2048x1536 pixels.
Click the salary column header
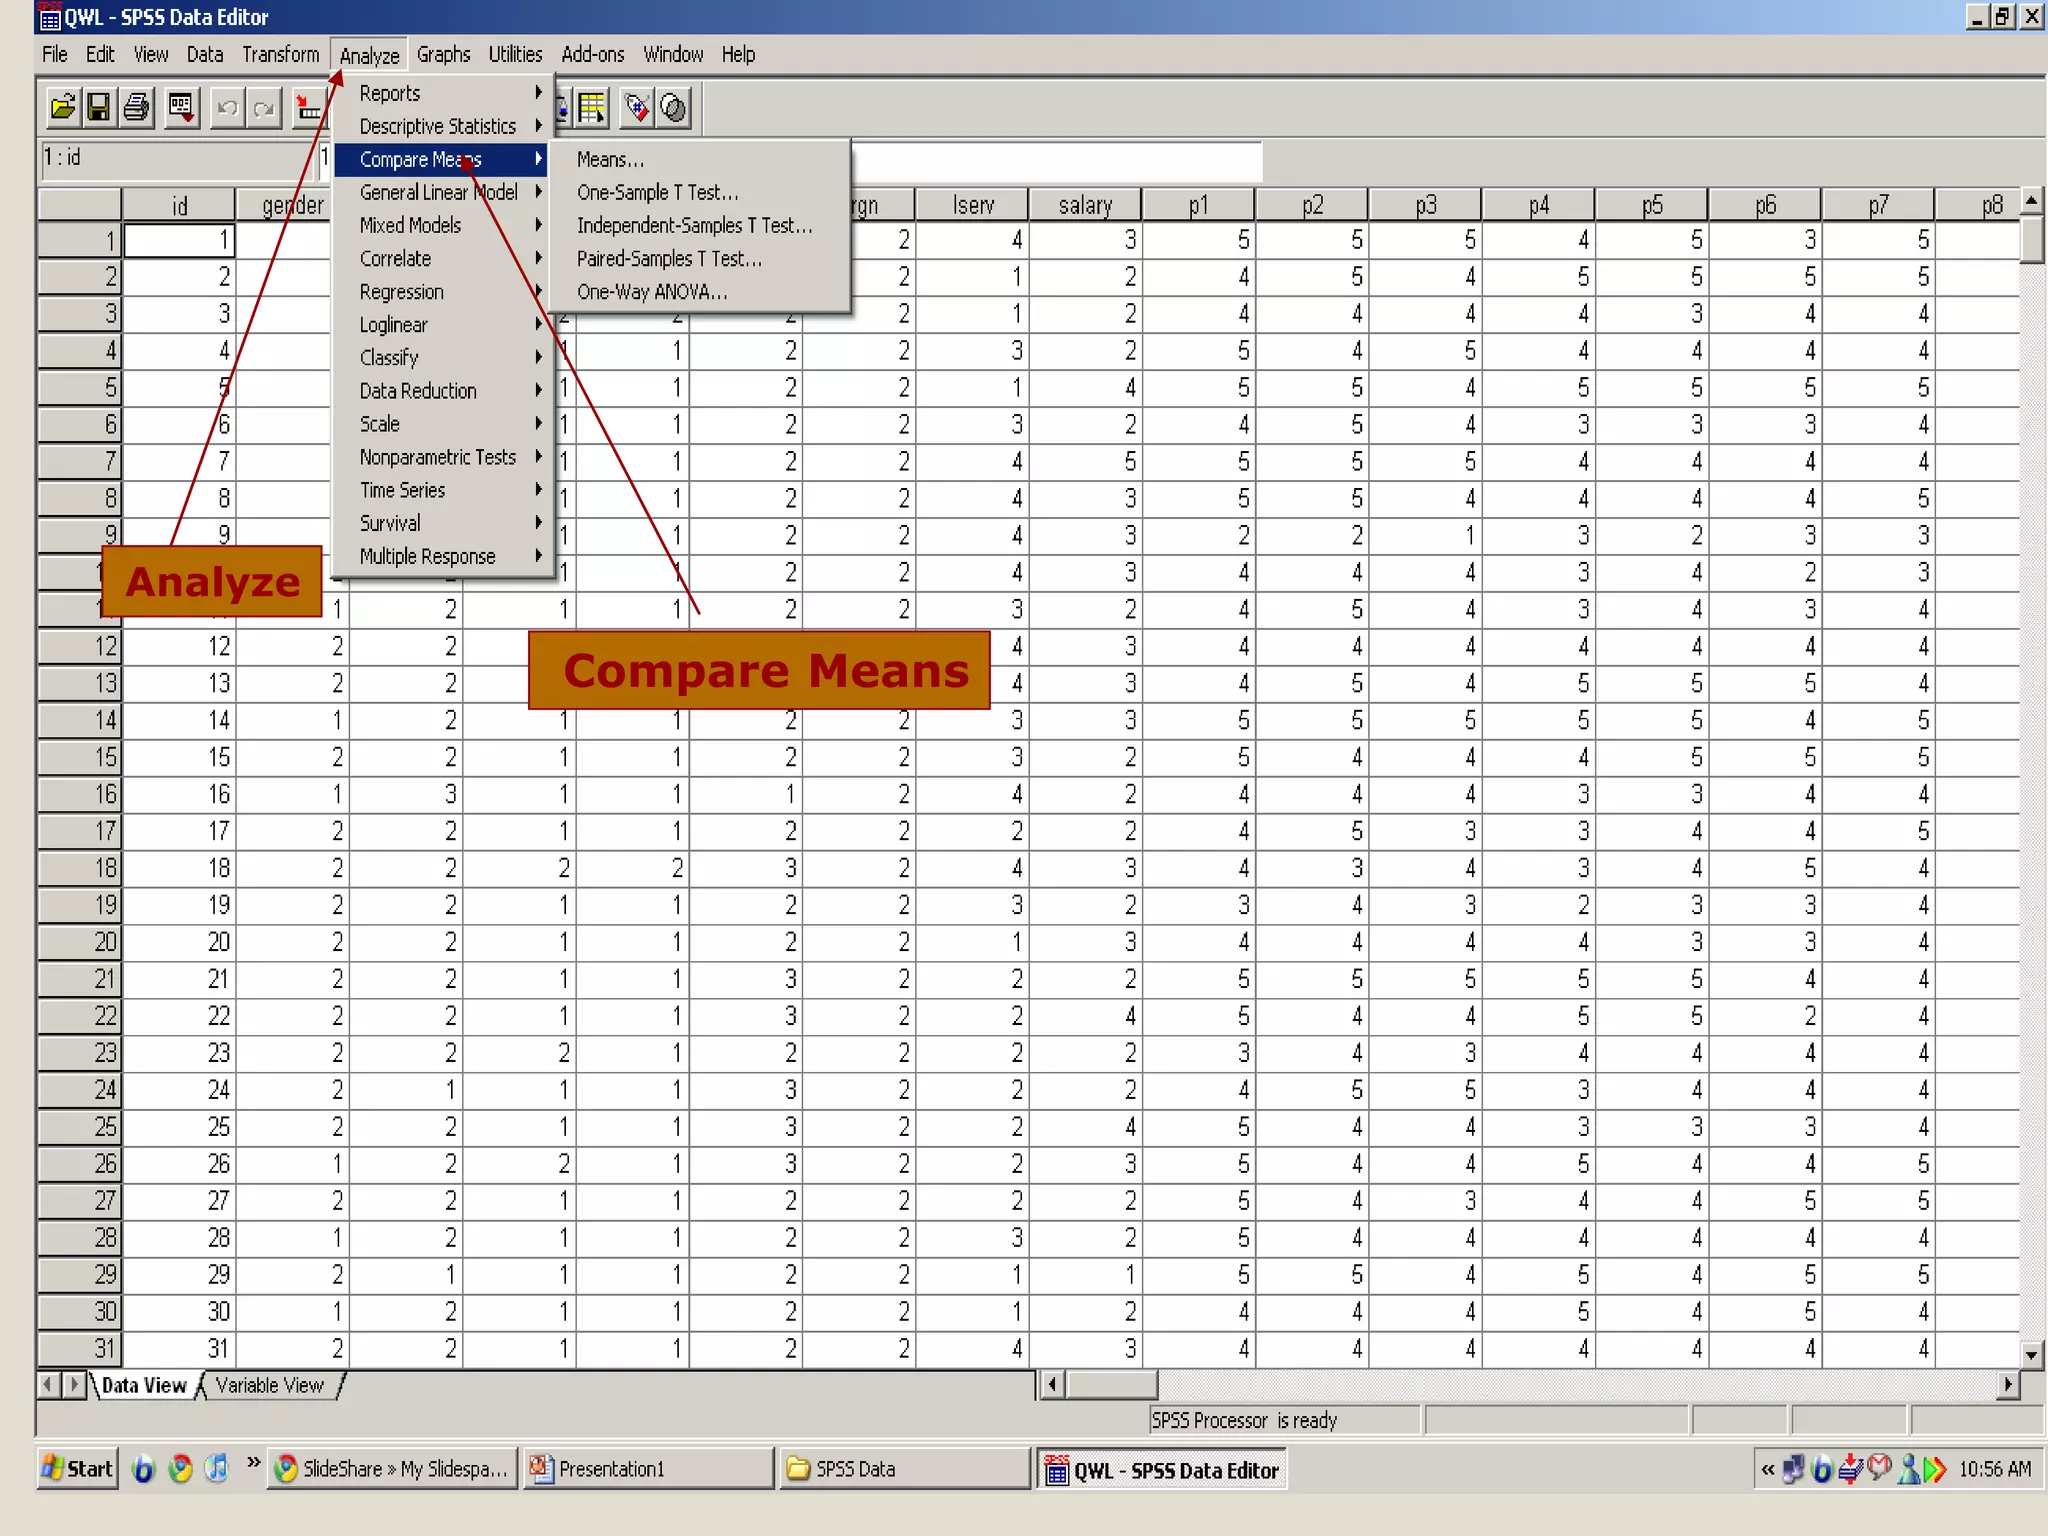[x=1085, y=205]
